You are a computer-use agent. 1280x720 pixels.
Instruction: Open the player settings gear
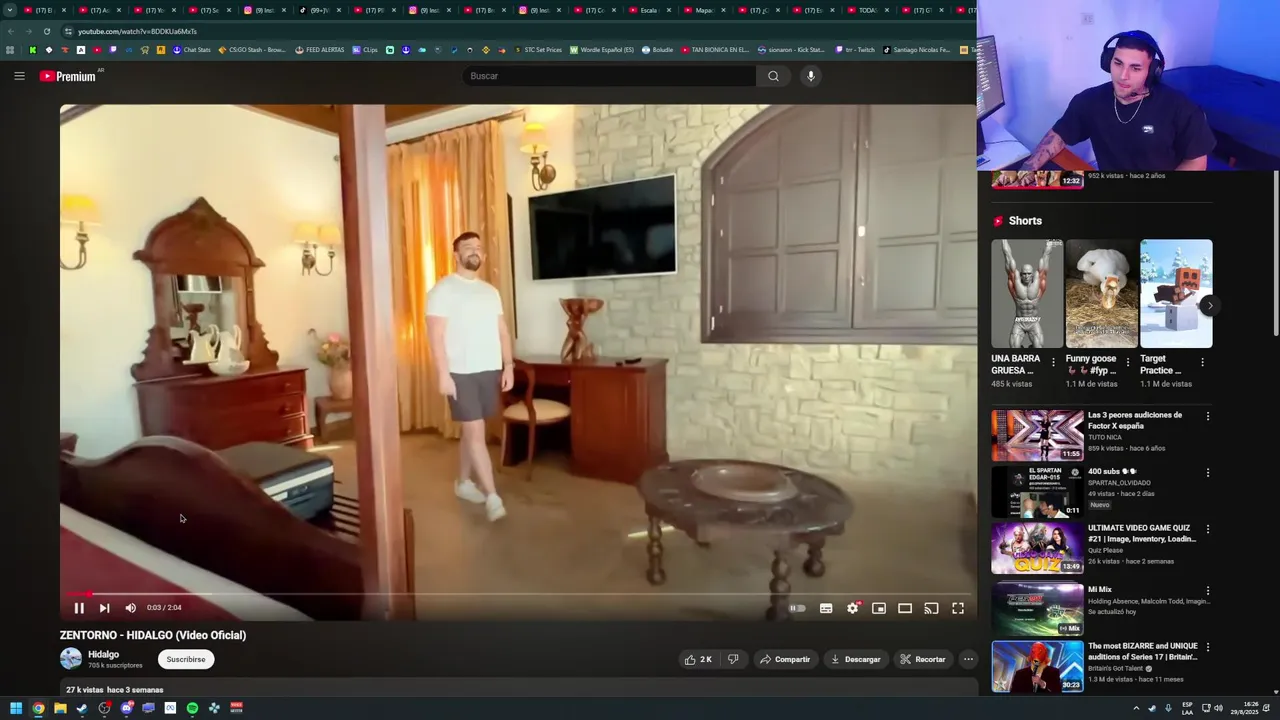tap(853, 608)
